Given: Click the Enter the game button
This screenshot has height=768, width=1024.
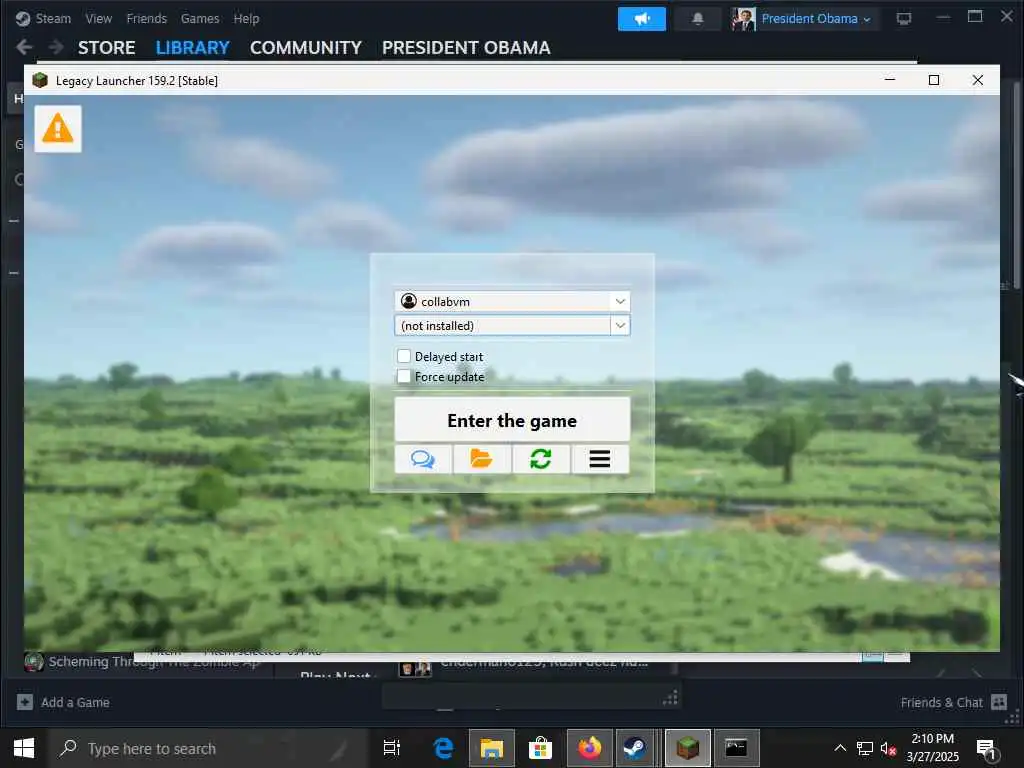Looking at the screenshot, I should [512, 419].
